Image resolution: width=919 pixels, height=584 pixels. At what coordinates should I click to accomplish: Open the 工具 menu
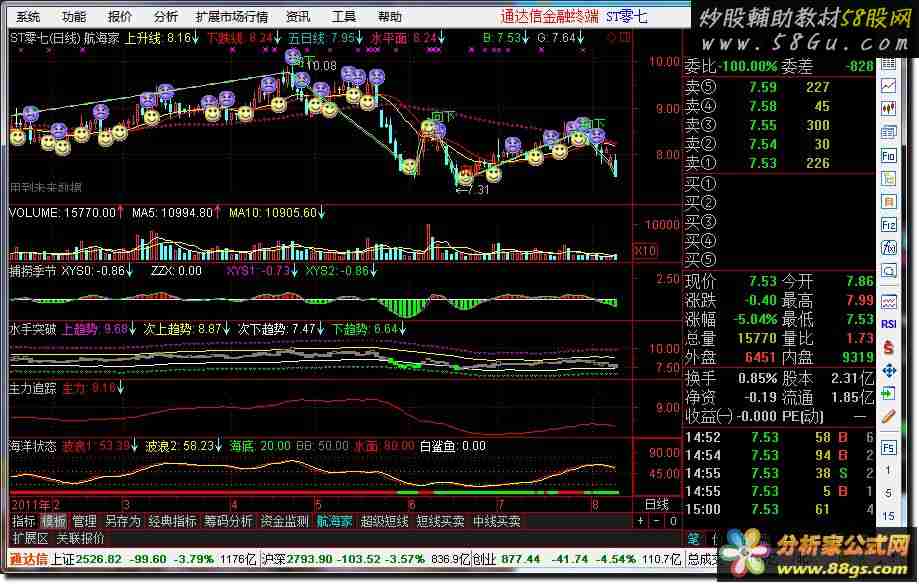[343, 16]
